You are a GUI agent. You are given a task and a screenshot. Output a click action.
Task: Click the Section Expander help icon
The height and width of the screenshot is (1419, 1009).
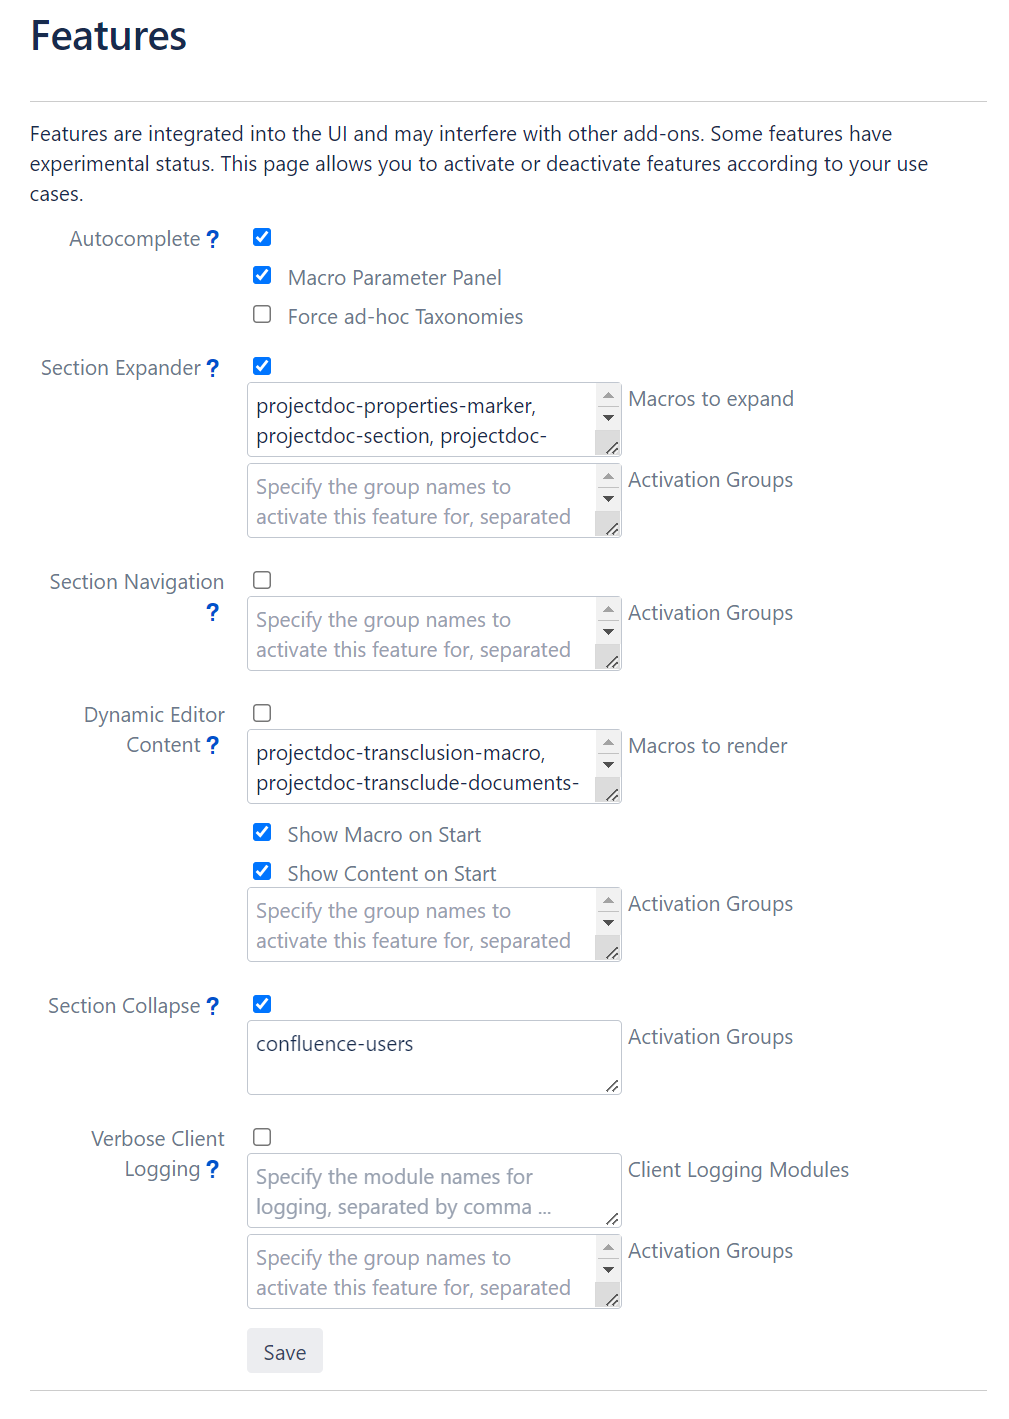[212, 368]
